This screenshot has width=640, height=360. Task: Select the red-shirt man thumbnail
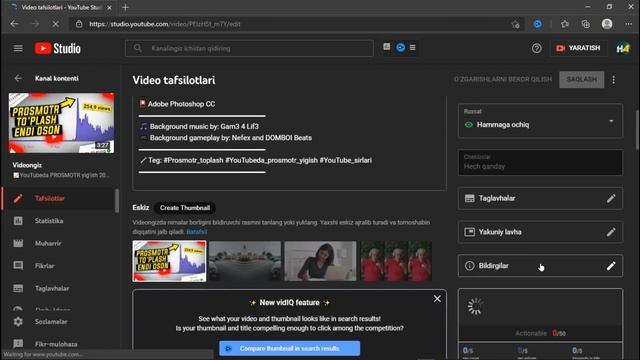point(396,261)
